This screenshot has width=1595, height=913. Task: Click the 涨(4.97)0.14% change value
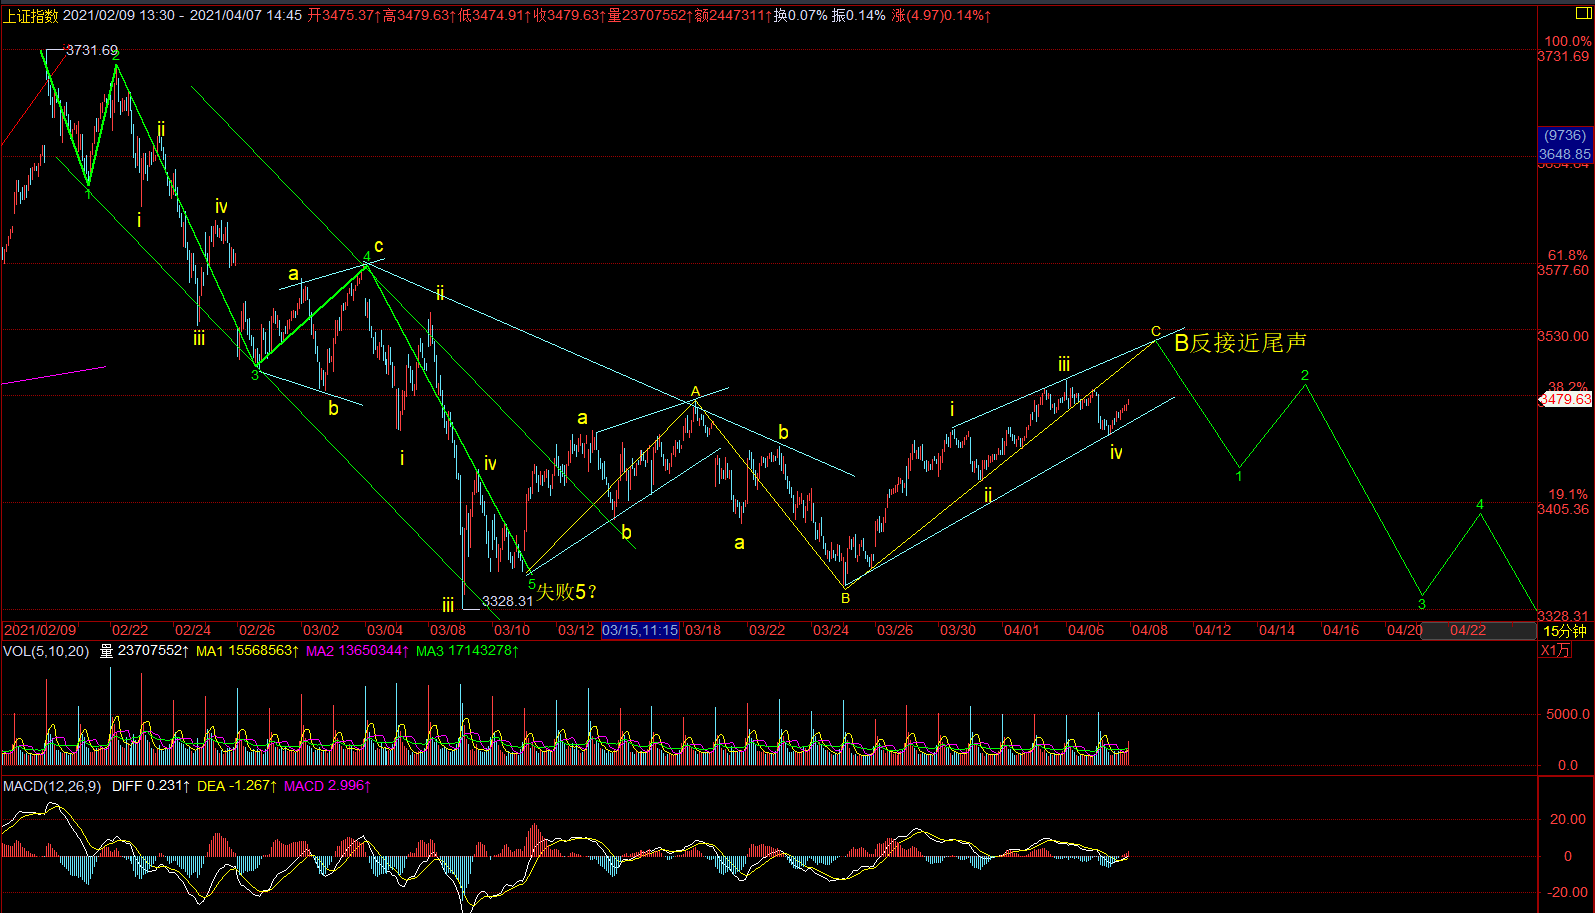(941, 15)
